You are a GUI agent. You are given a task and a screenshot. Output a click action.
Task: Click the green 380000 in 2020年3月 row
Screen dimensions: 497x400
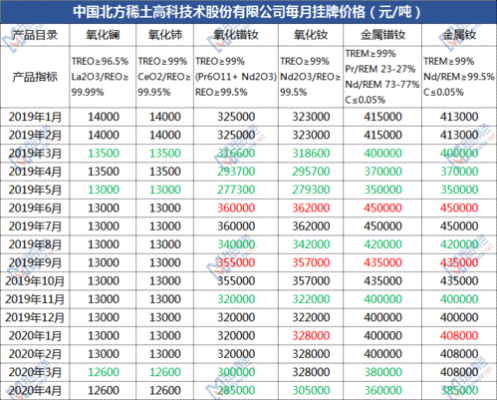tap(383, 372)
